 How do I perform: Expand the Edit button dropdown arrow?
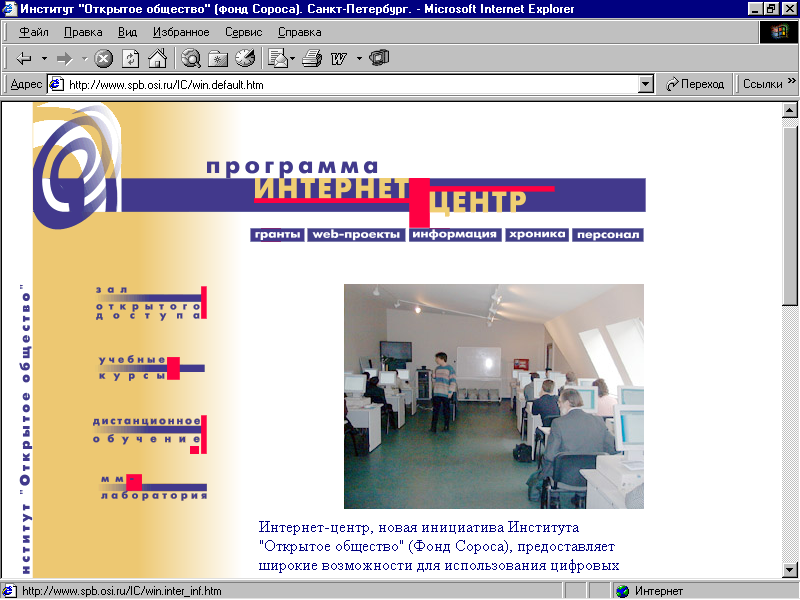coord(359,59)
